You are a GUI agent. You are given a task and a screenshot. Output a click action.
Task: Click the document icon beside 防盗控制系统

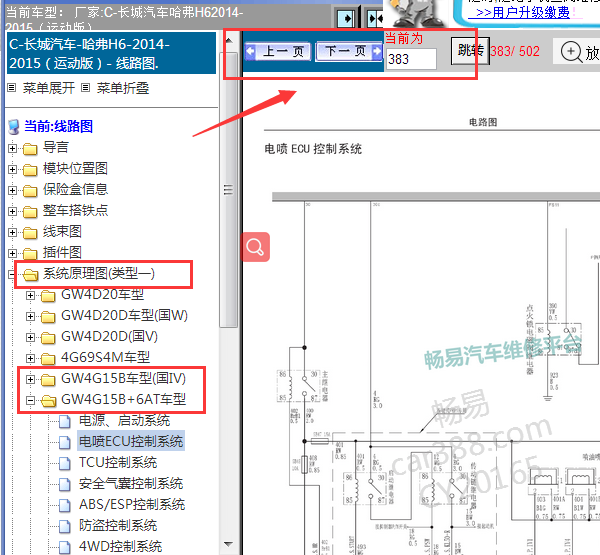coord(65,526)
